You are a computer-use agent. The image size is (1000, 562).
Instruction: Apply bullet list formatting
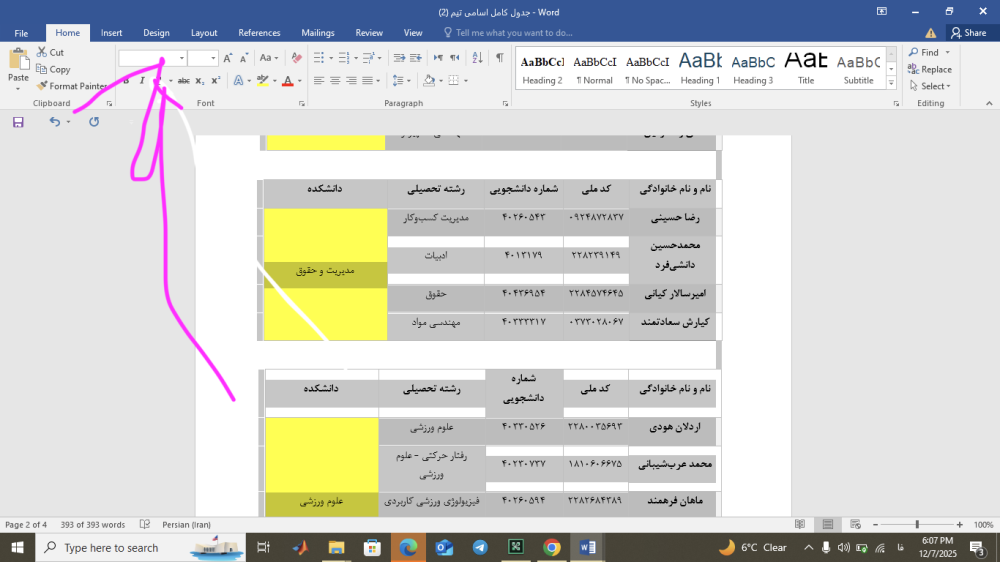tap(319, 58)
